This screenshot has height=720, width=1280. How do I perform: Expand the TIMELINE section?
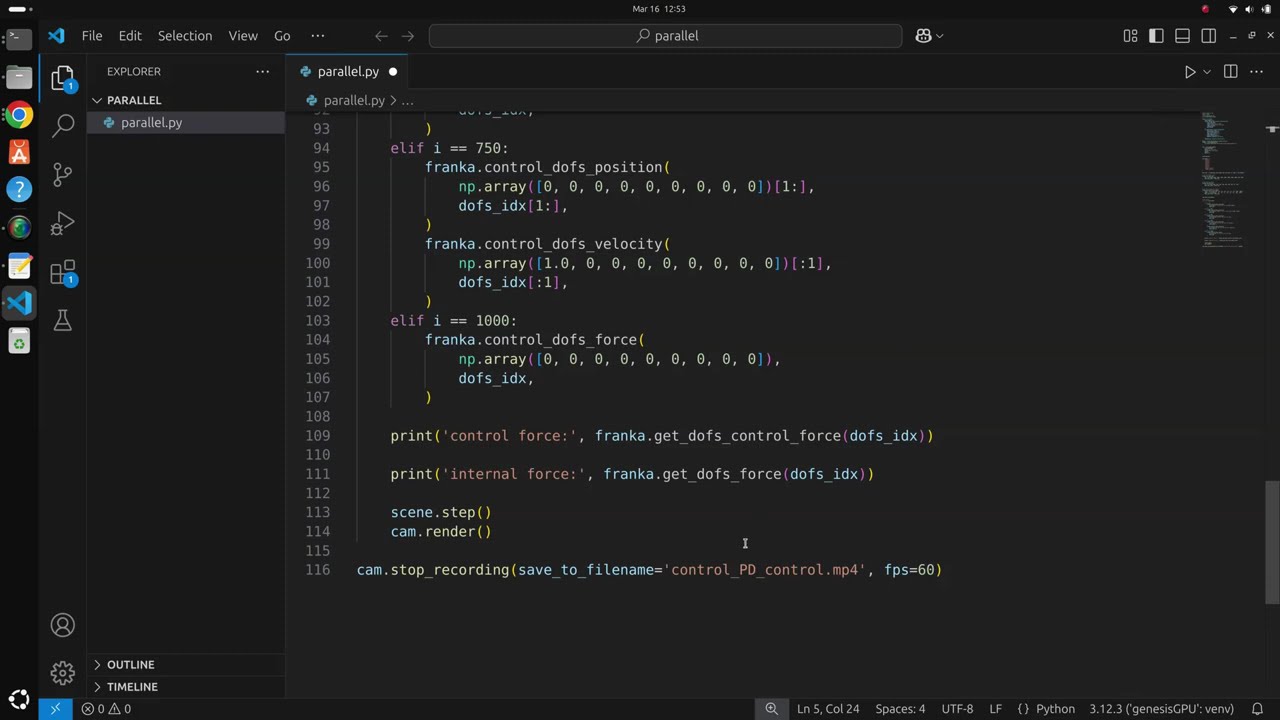(x=132, y=687)
